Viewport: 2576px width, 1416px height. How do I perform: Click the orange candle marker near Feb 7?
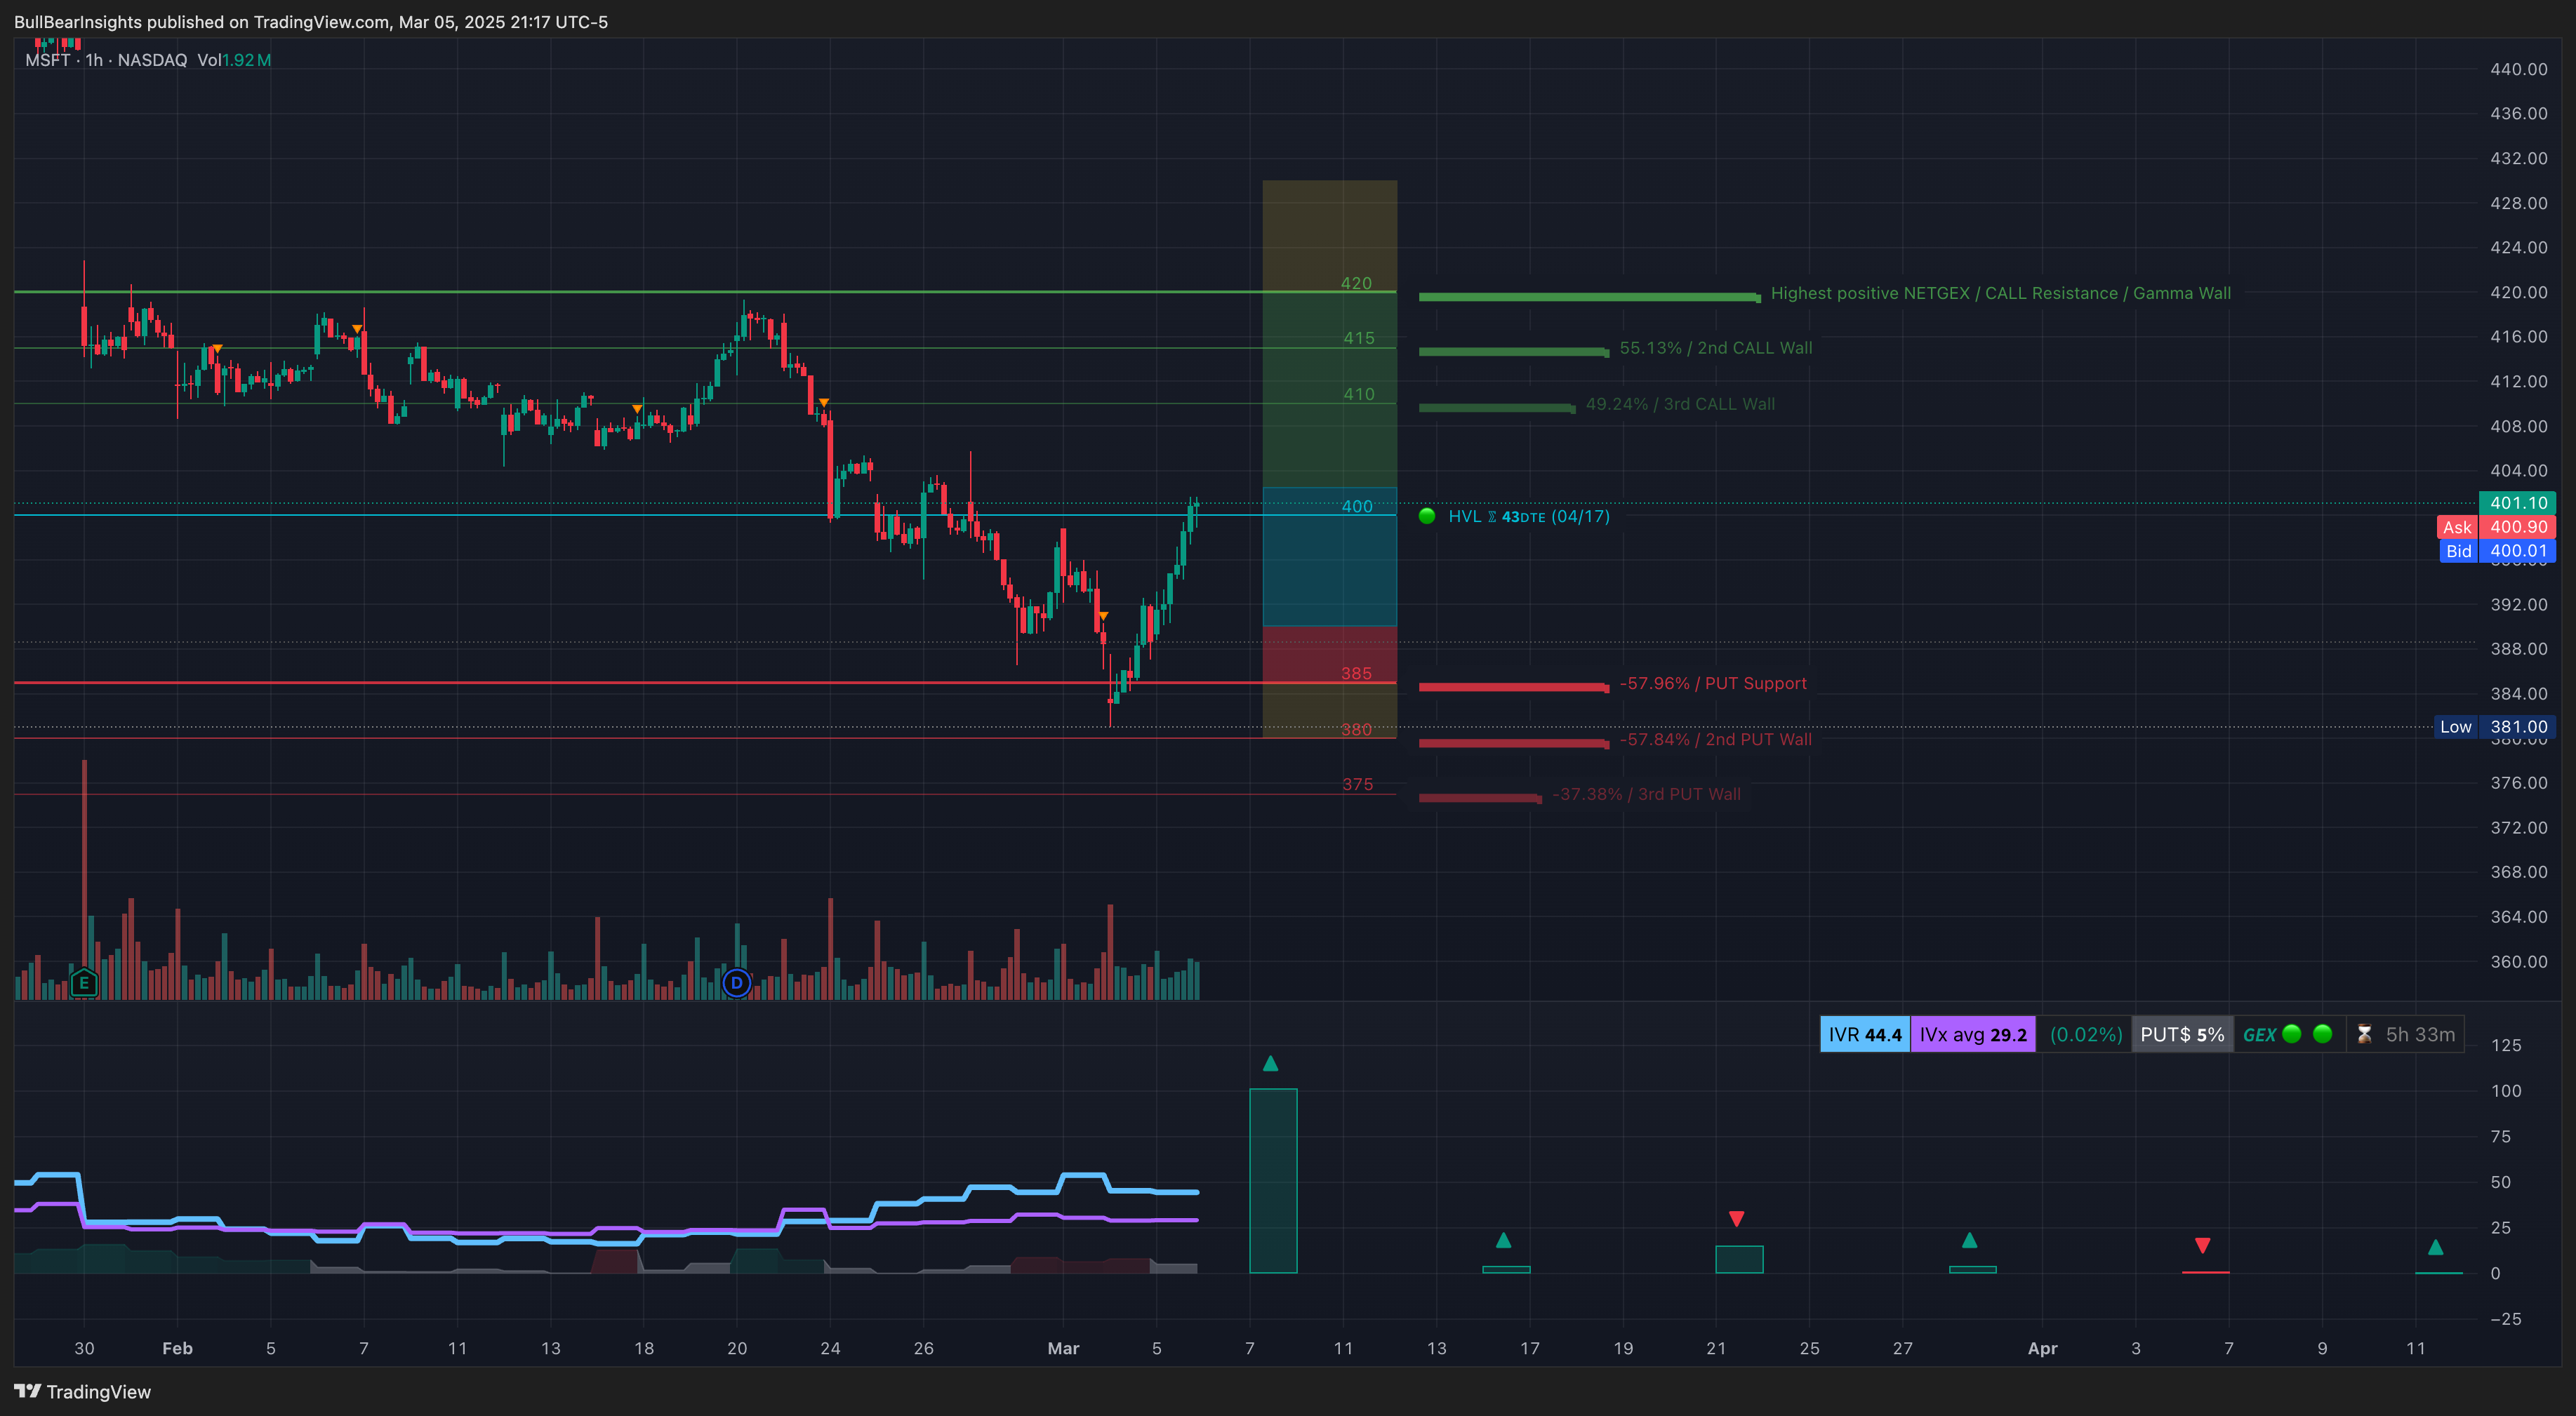(x=357, y=329)
